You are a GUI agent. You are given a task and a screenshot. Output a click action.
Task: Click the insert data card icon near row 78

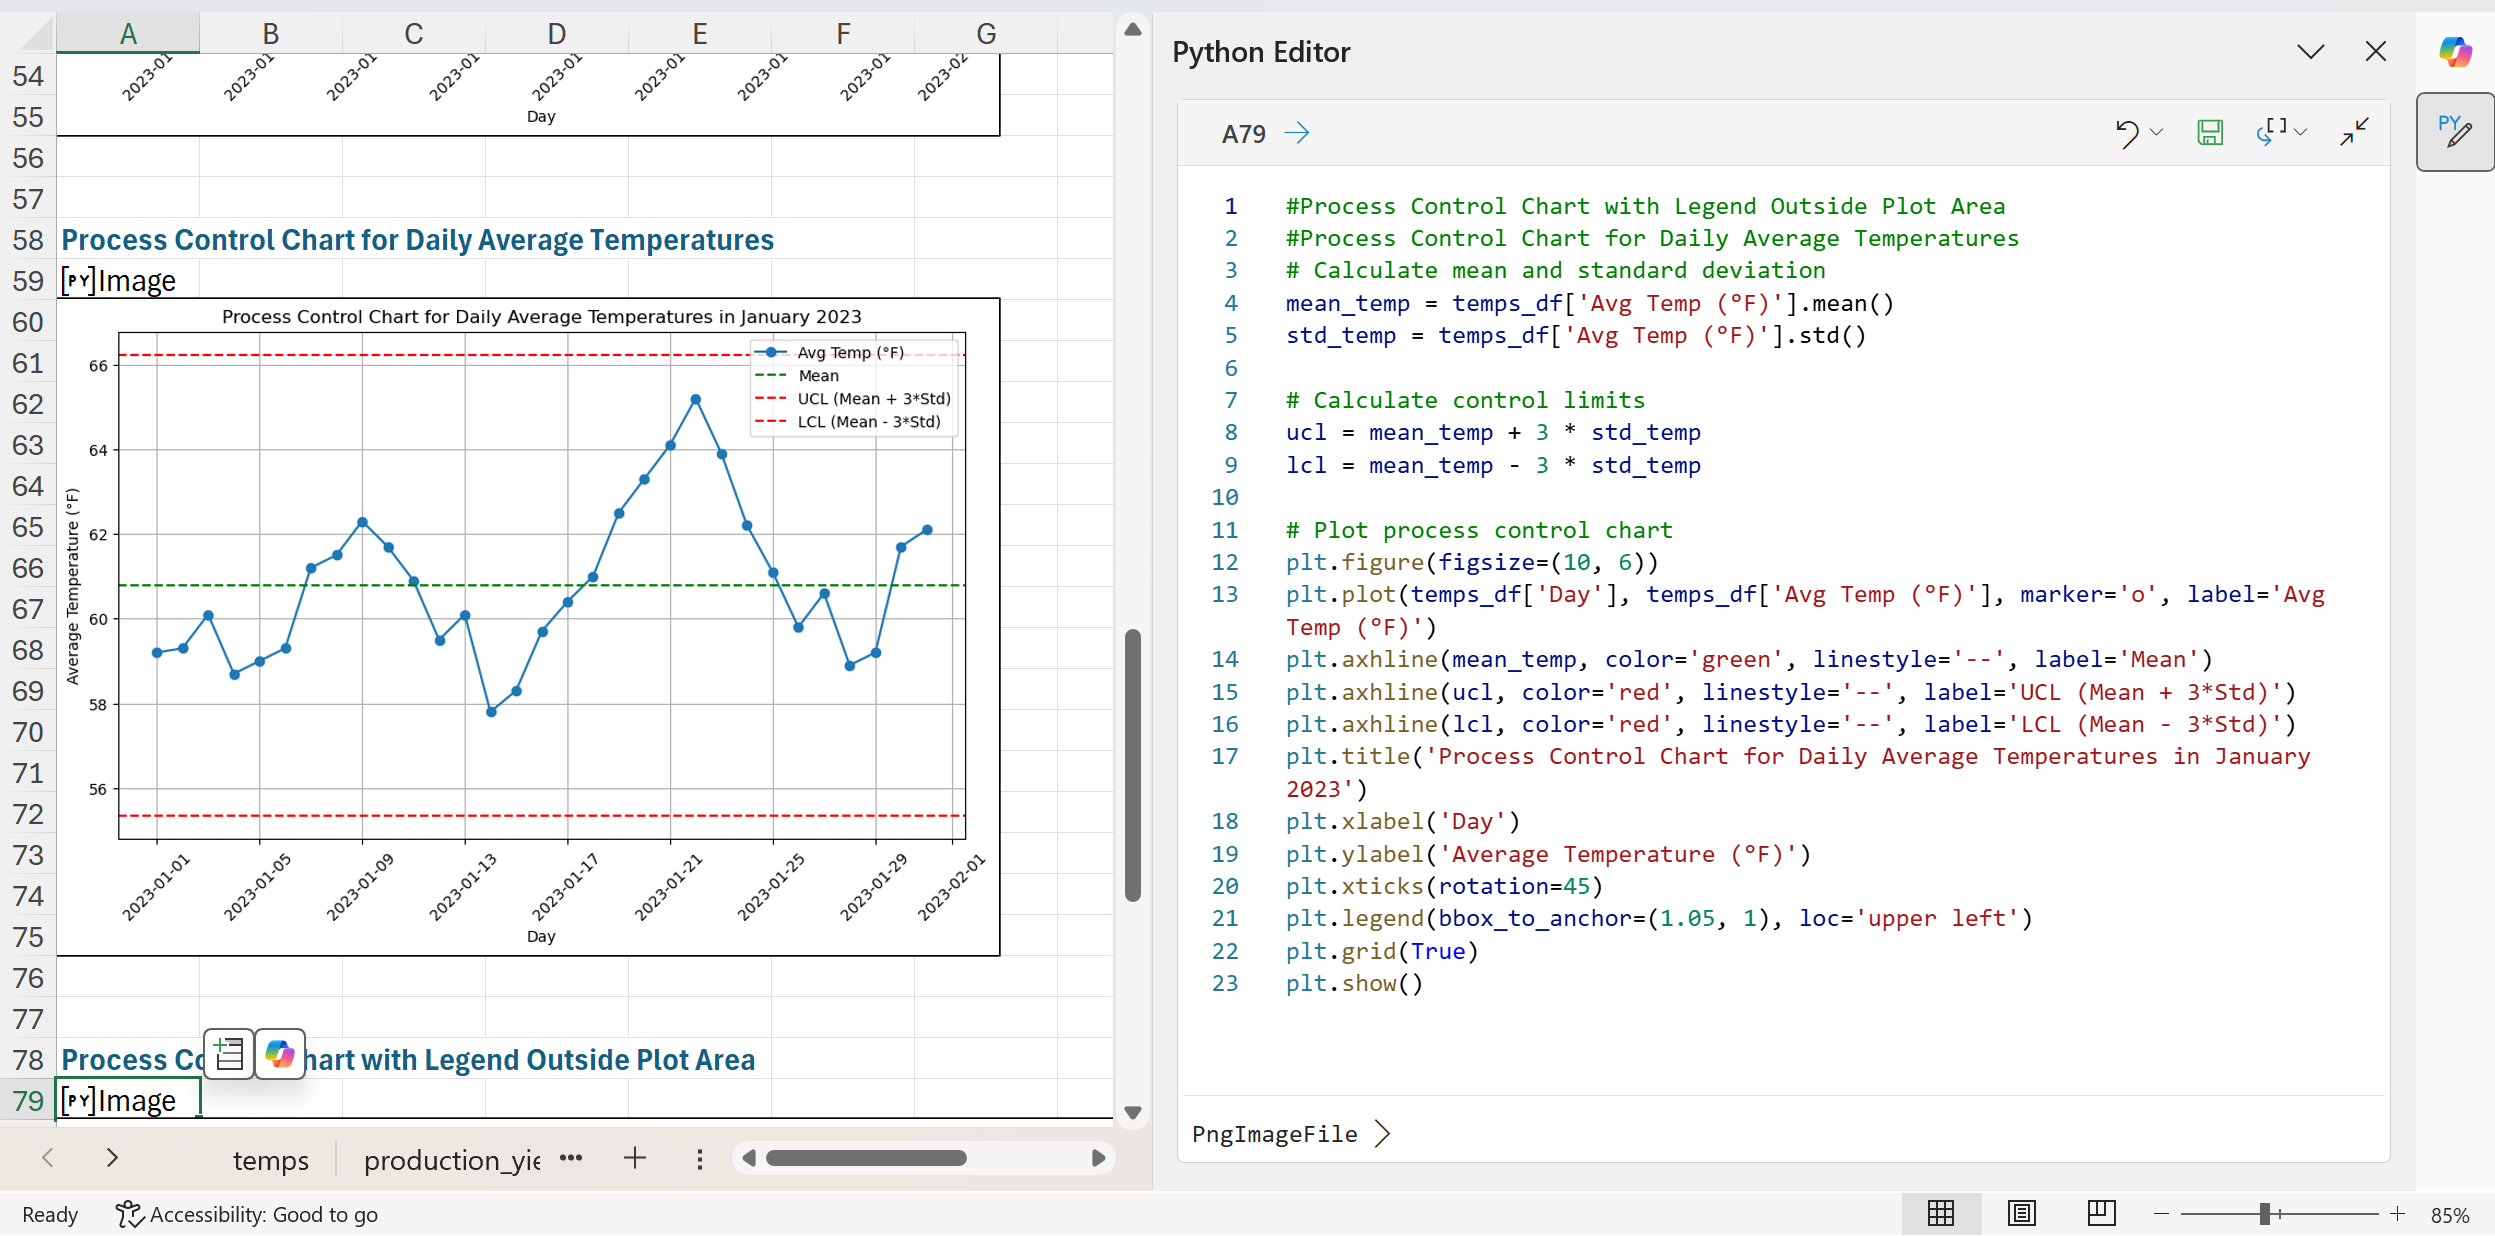(x=229, y=1054)
